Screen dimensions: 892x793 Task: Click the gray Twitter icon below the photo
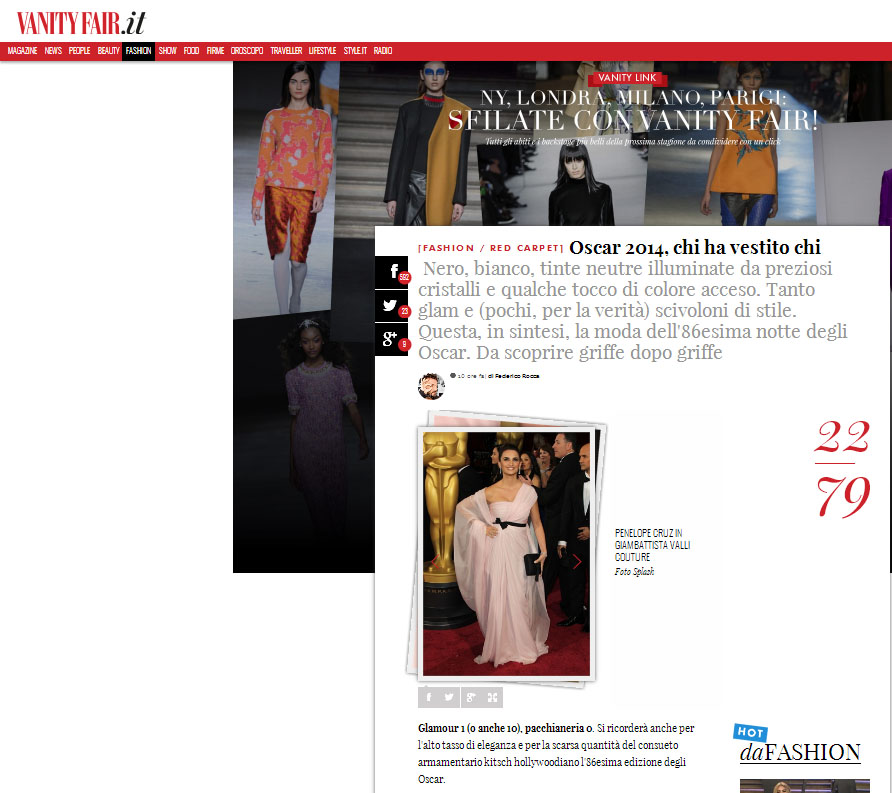449,697
